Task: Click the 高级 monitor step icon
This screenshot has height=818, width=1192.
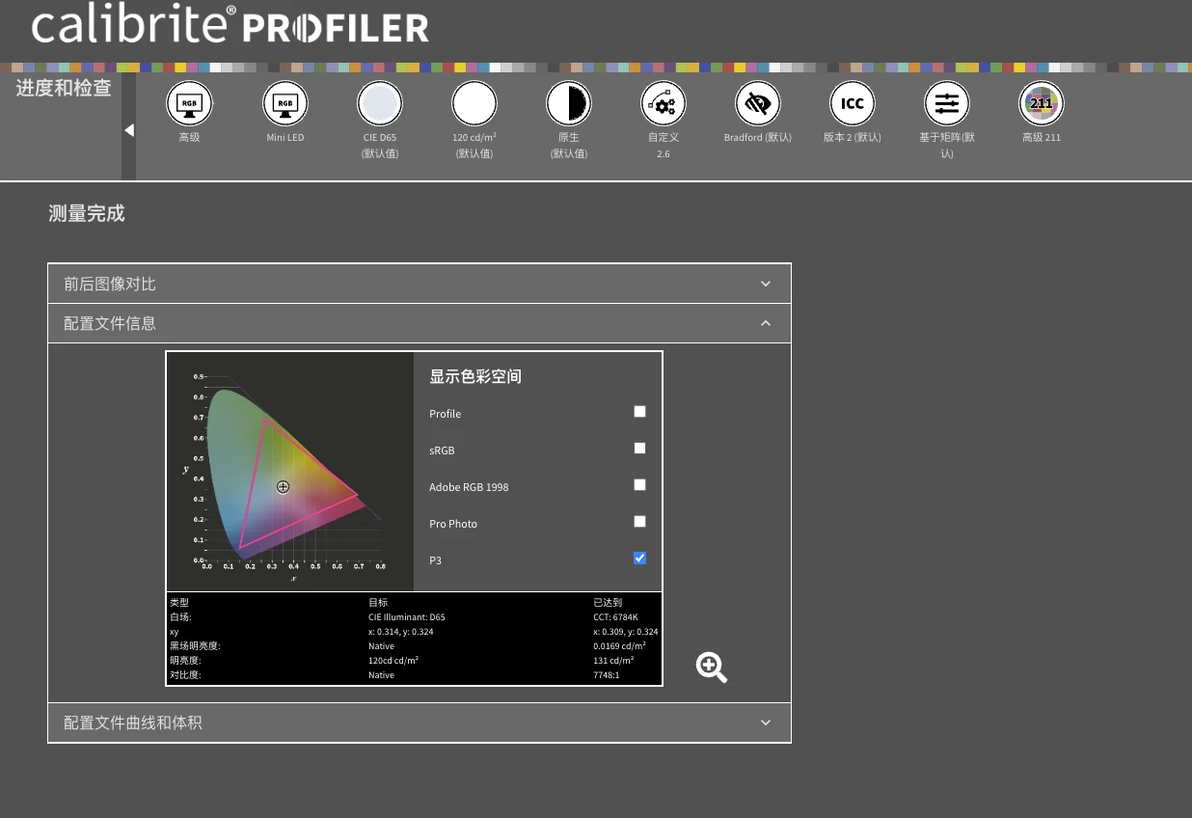Action: coord(189,103)
